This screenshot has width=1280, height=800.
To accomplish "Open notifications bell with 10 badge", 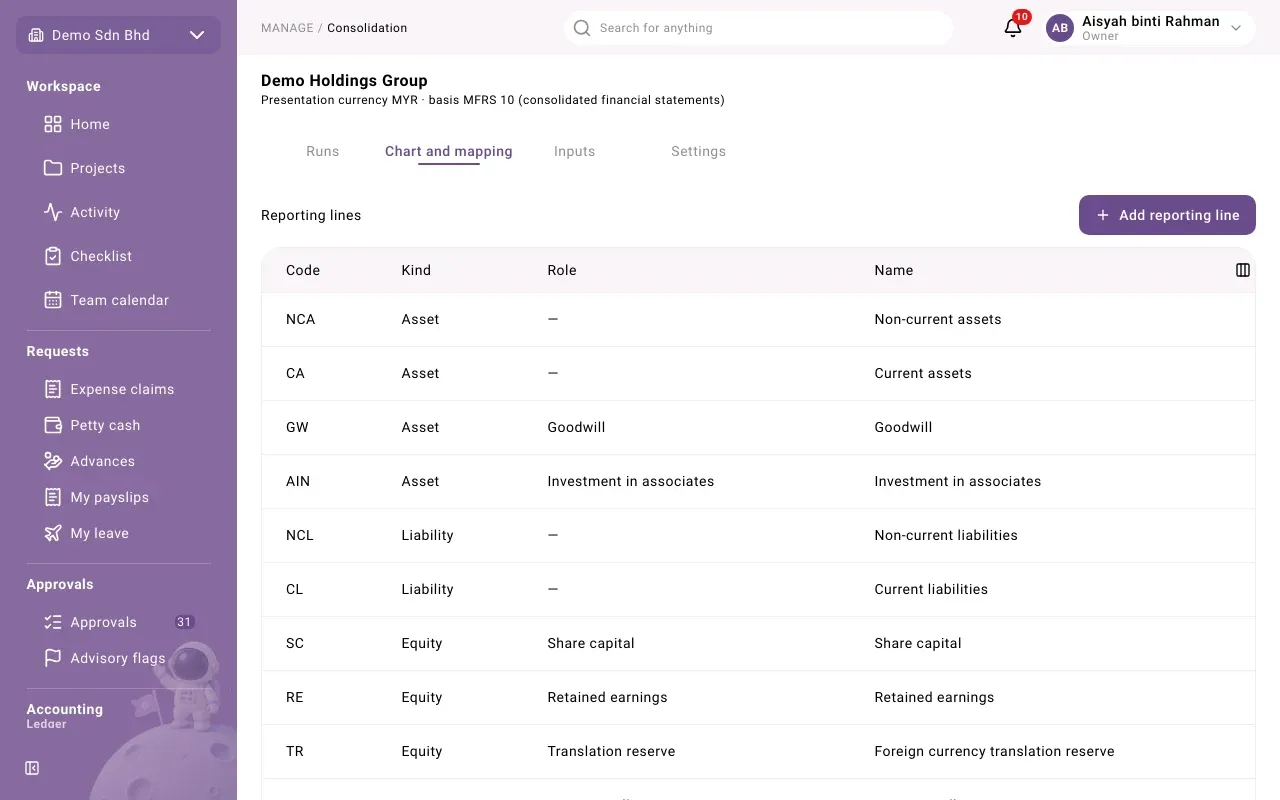I will [x=1013, y=28].
